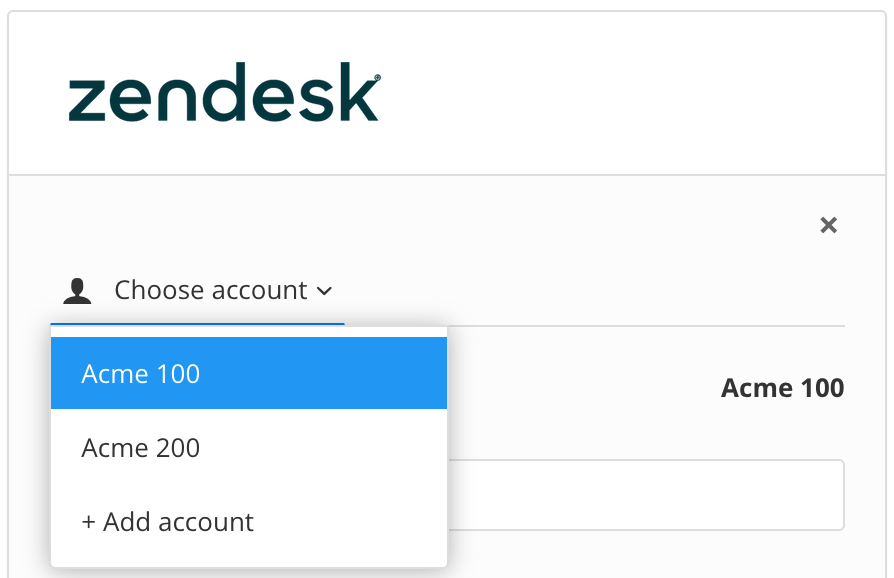Expand the chevron next to Choose account

coord(324,291)
